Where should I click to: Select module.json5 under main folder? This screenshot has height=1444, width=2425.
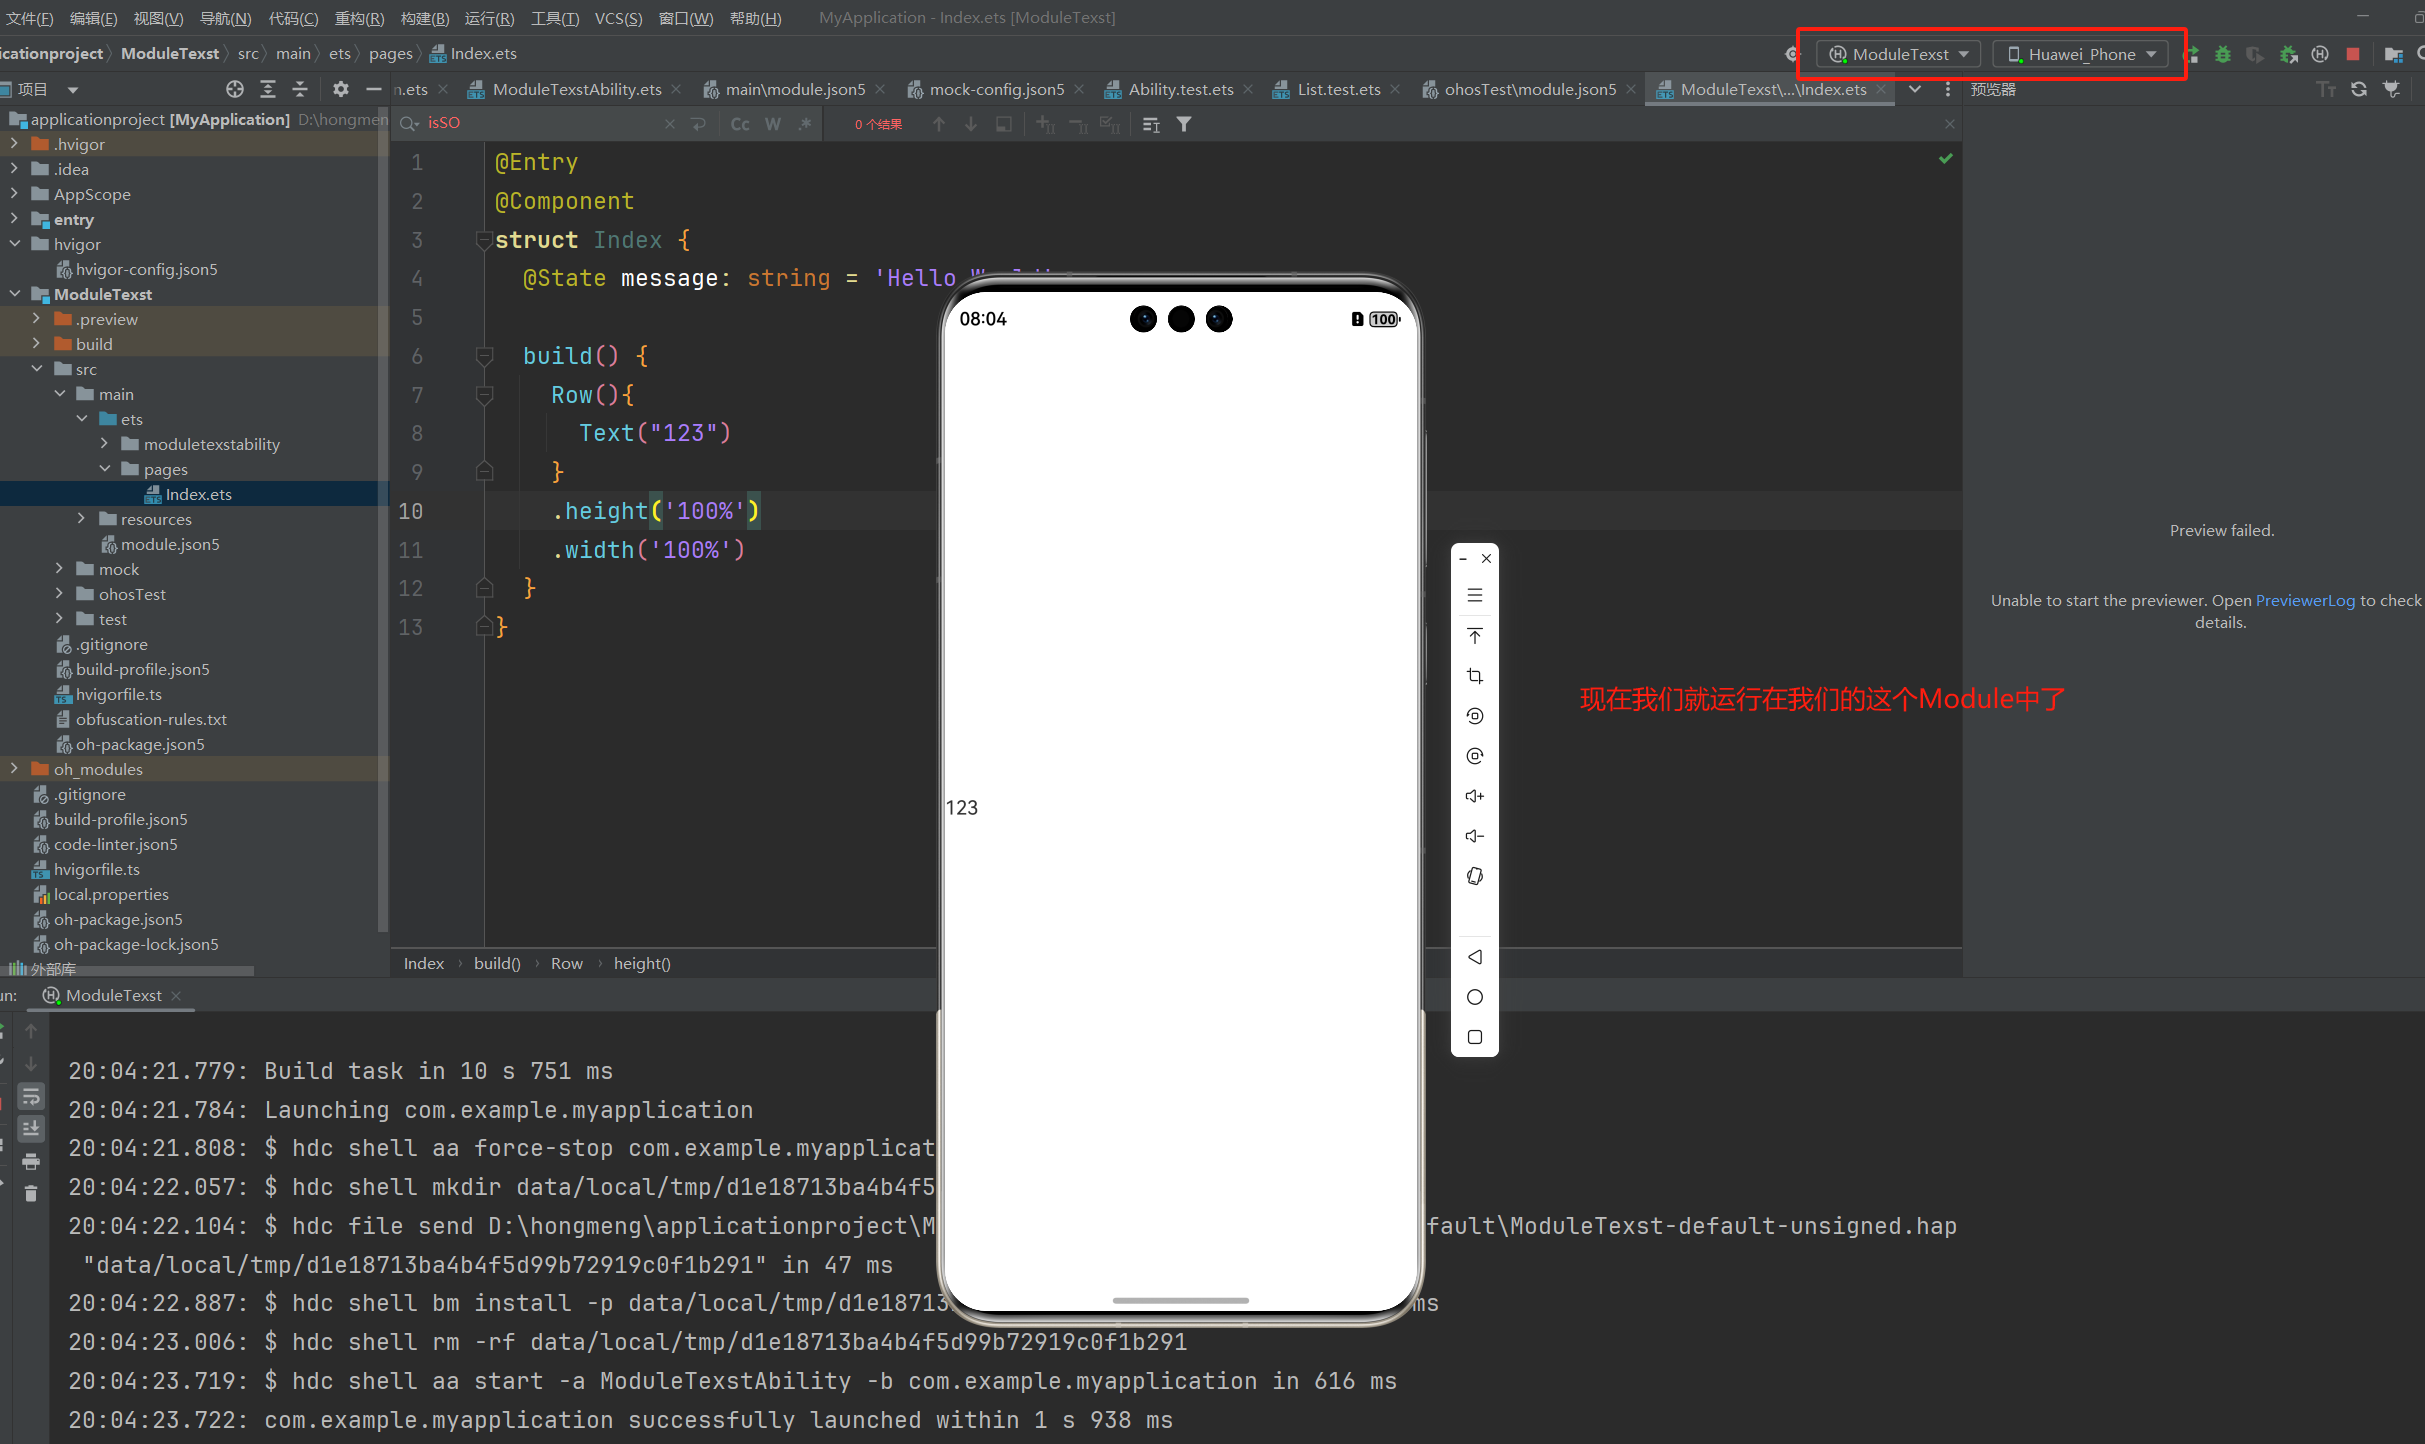(x=169, y=544)
